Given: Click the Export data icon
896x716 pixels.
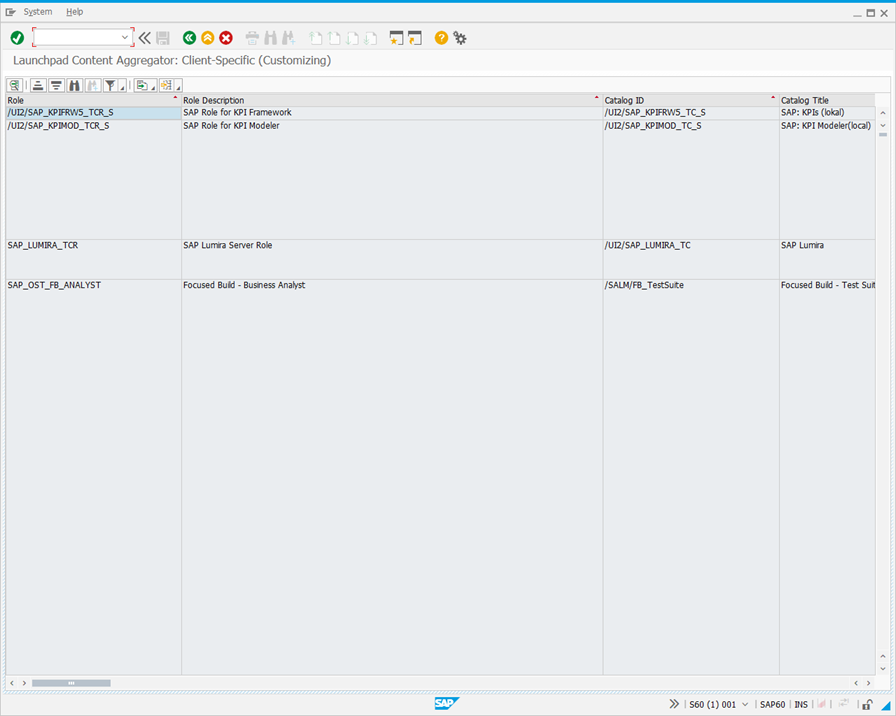Looking at the screenshot, I should point(141,85).
